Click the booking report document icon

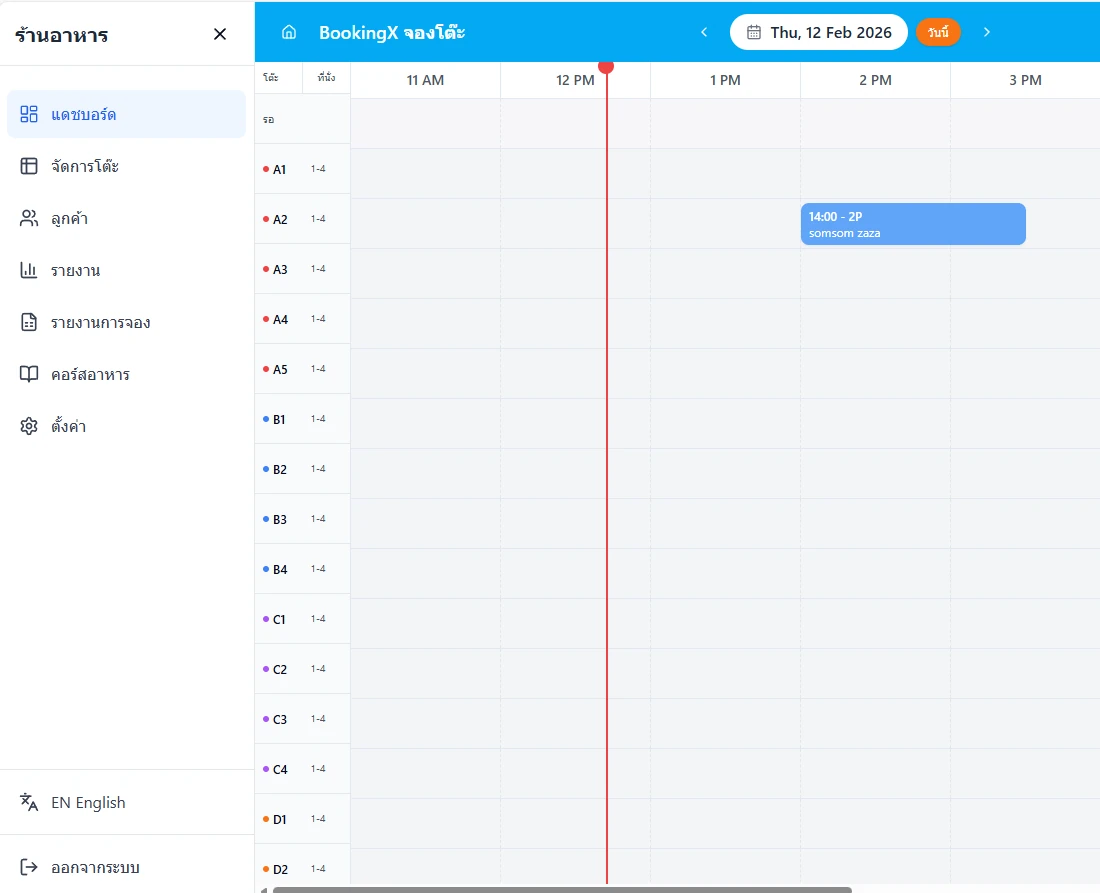click(x=29, y=322)
